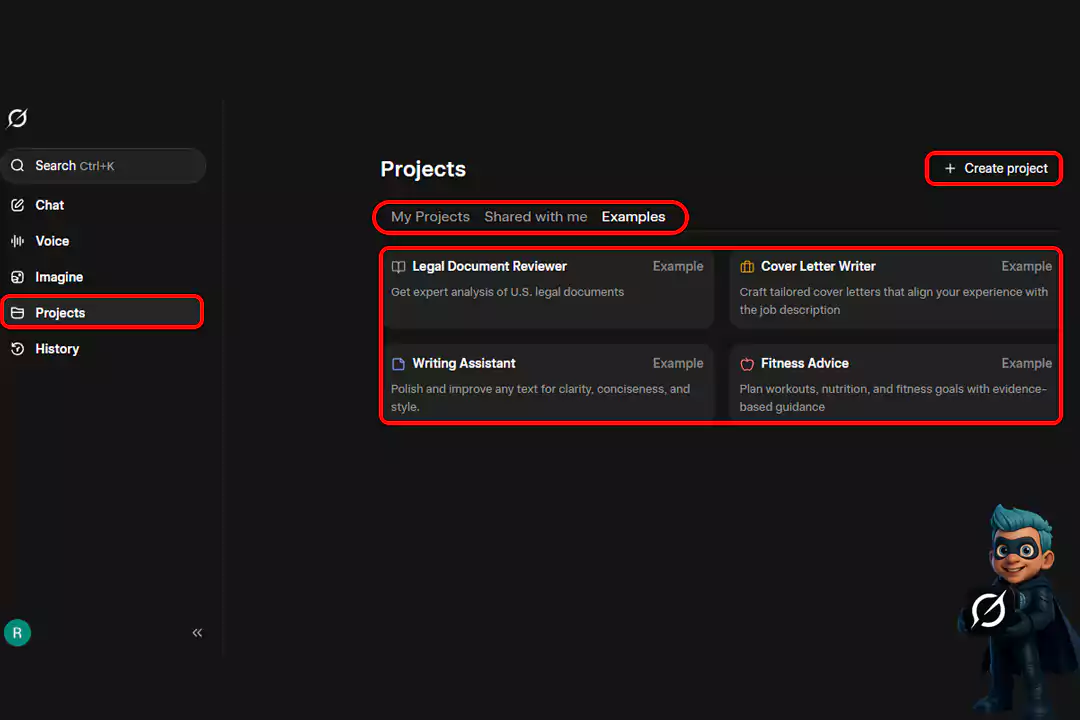Open the Cover Letter Writer example
1080x720 pixels.
click(x=894, y=288)
